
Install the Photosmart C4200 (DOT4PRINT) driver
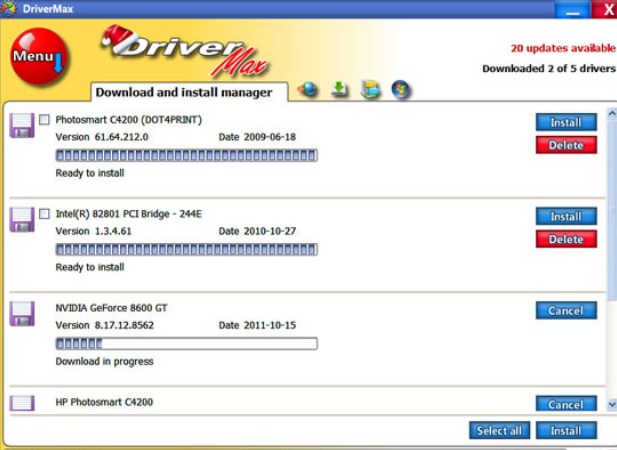(566, 122)
